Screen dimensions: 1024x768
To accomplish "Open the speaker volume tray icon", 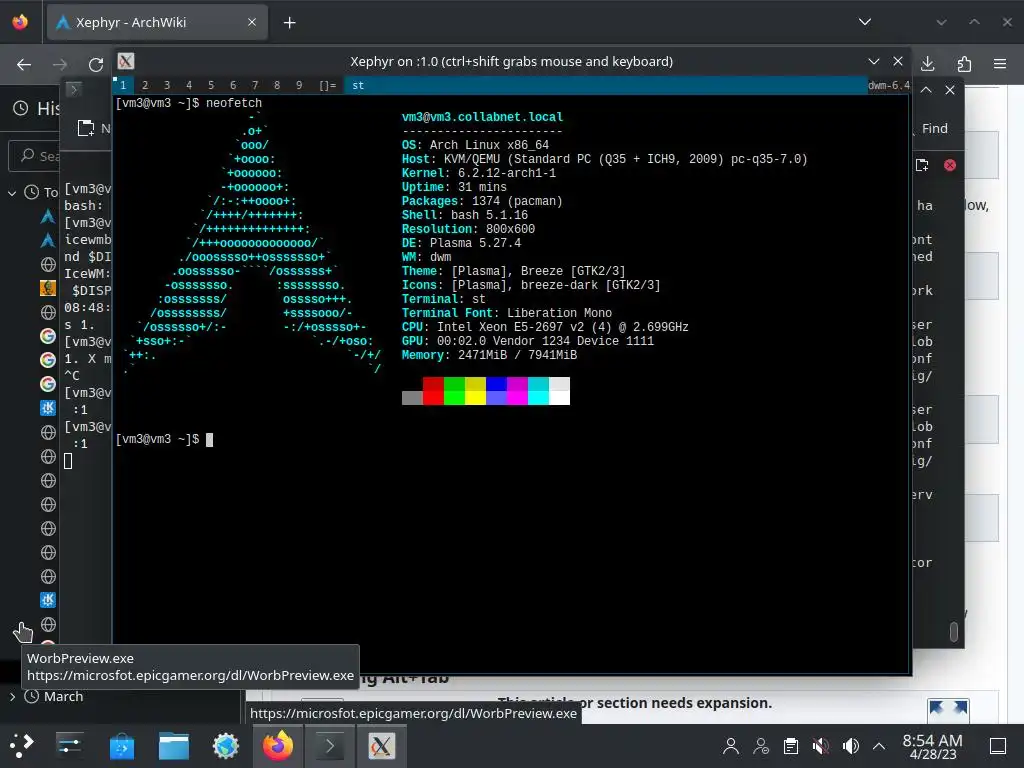I will click(850, 746).
